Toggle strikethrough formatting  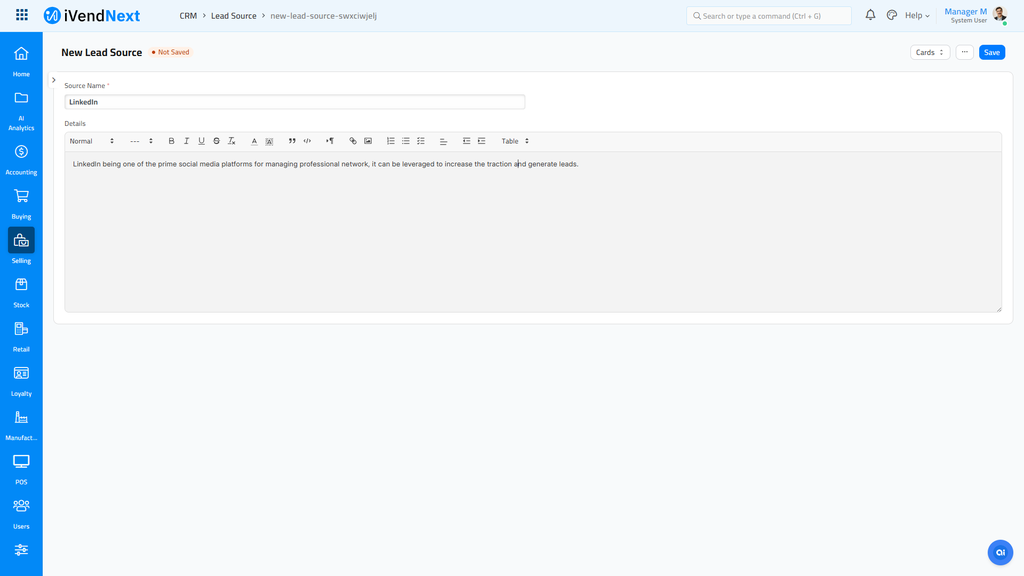click(x=216, y=141)
